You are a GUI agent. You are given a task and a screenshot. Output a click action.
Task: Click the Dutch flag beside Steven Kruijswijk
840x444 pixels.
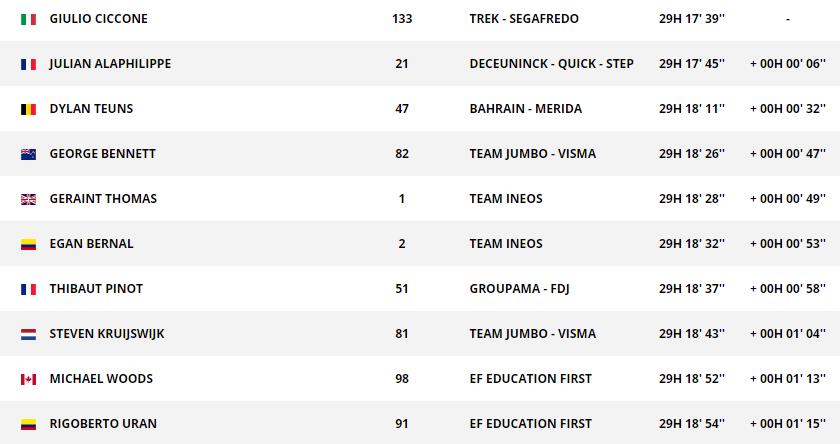tap(28, 334)
